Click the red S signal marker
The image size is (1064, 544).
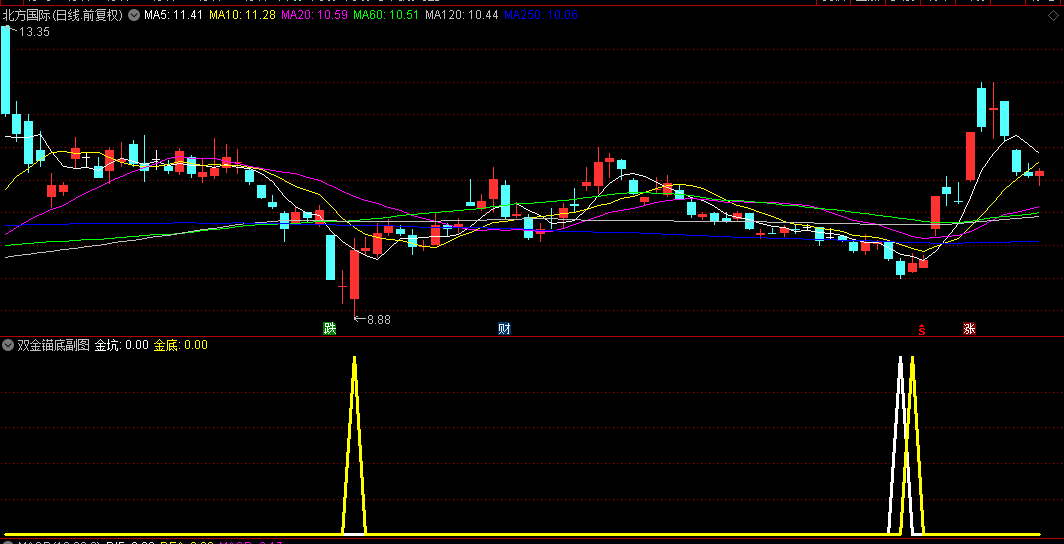click(x=922, y=330)
